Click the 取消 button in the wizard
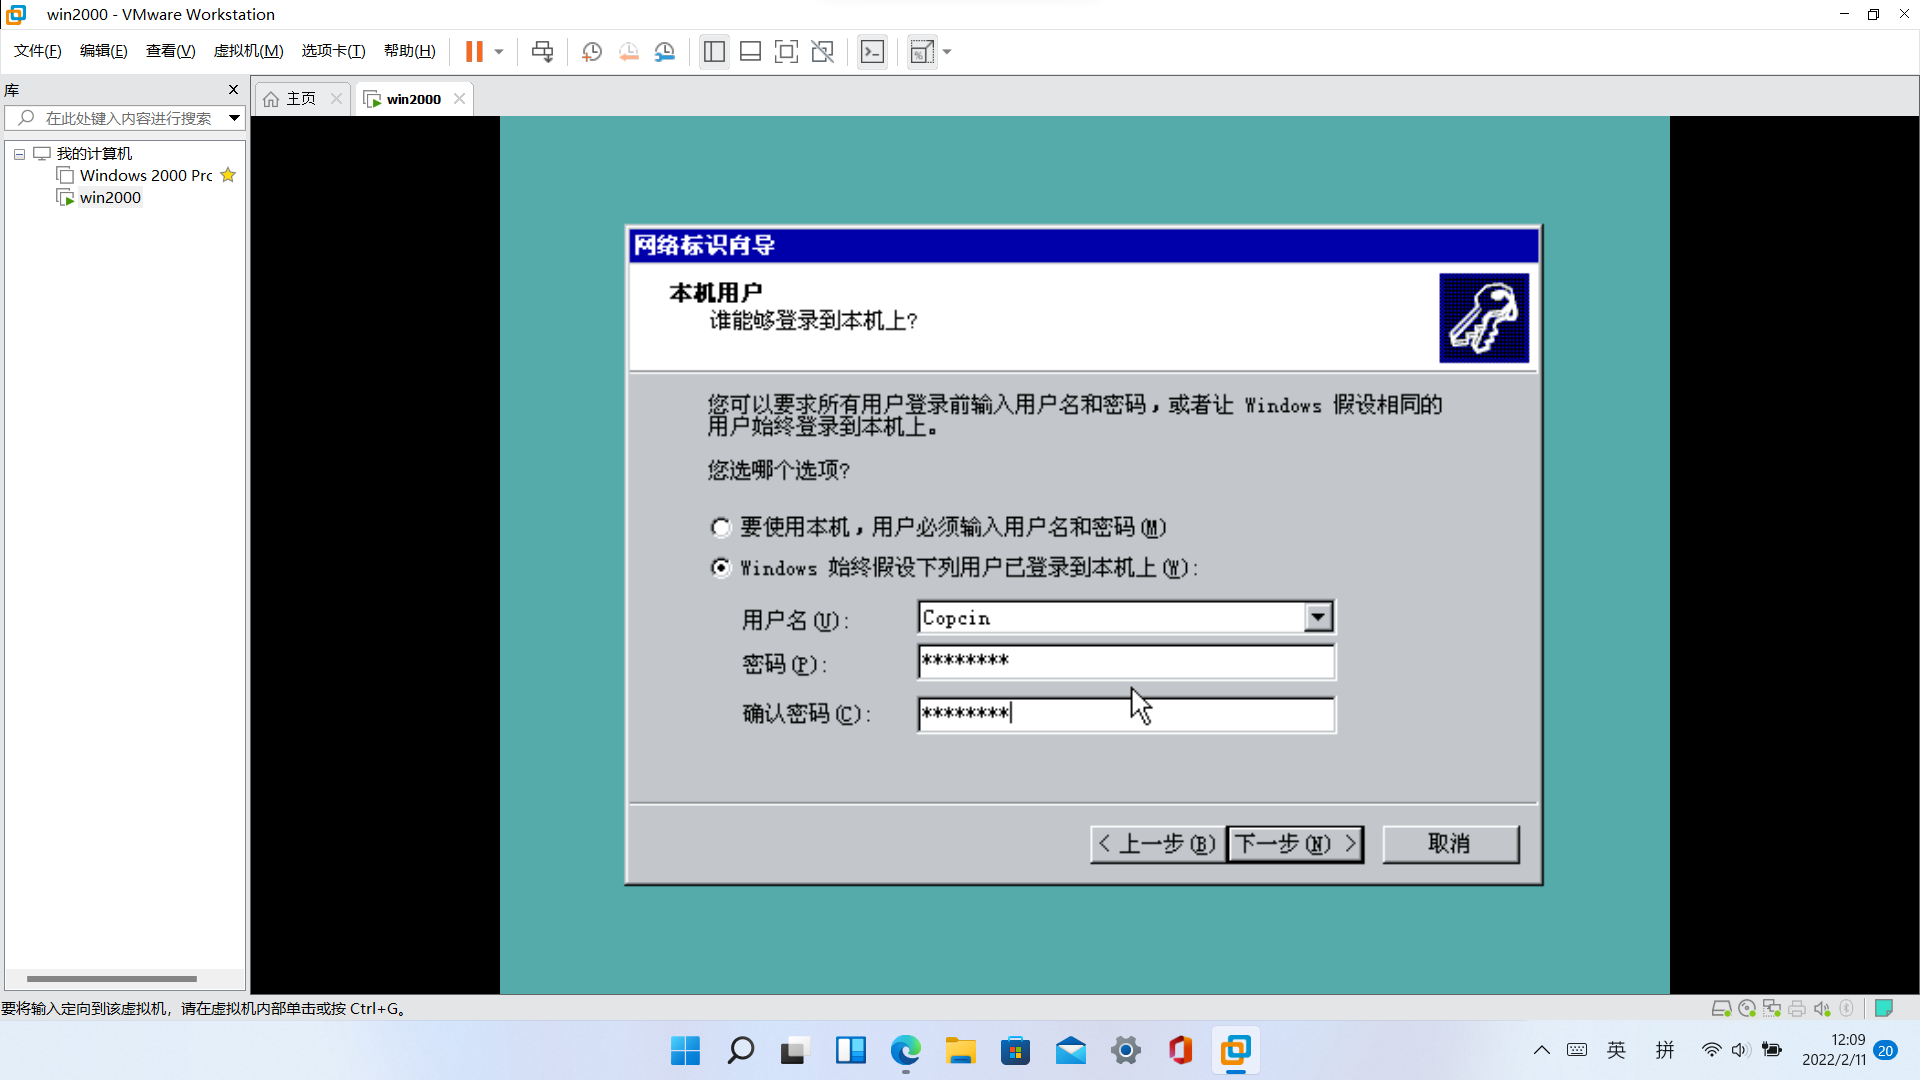This screenshot has height=1080, width=1920. coord(1450,844)
